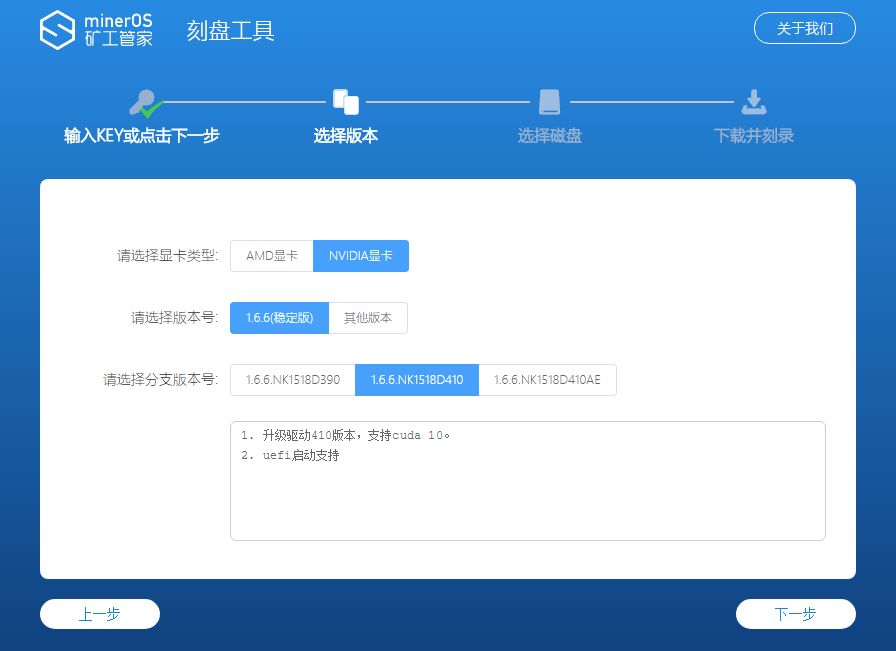The width and height of the screenshot is (896, 651).
Task: Select branch 1.6.6.NK1518D390
Action: (293, 380)
